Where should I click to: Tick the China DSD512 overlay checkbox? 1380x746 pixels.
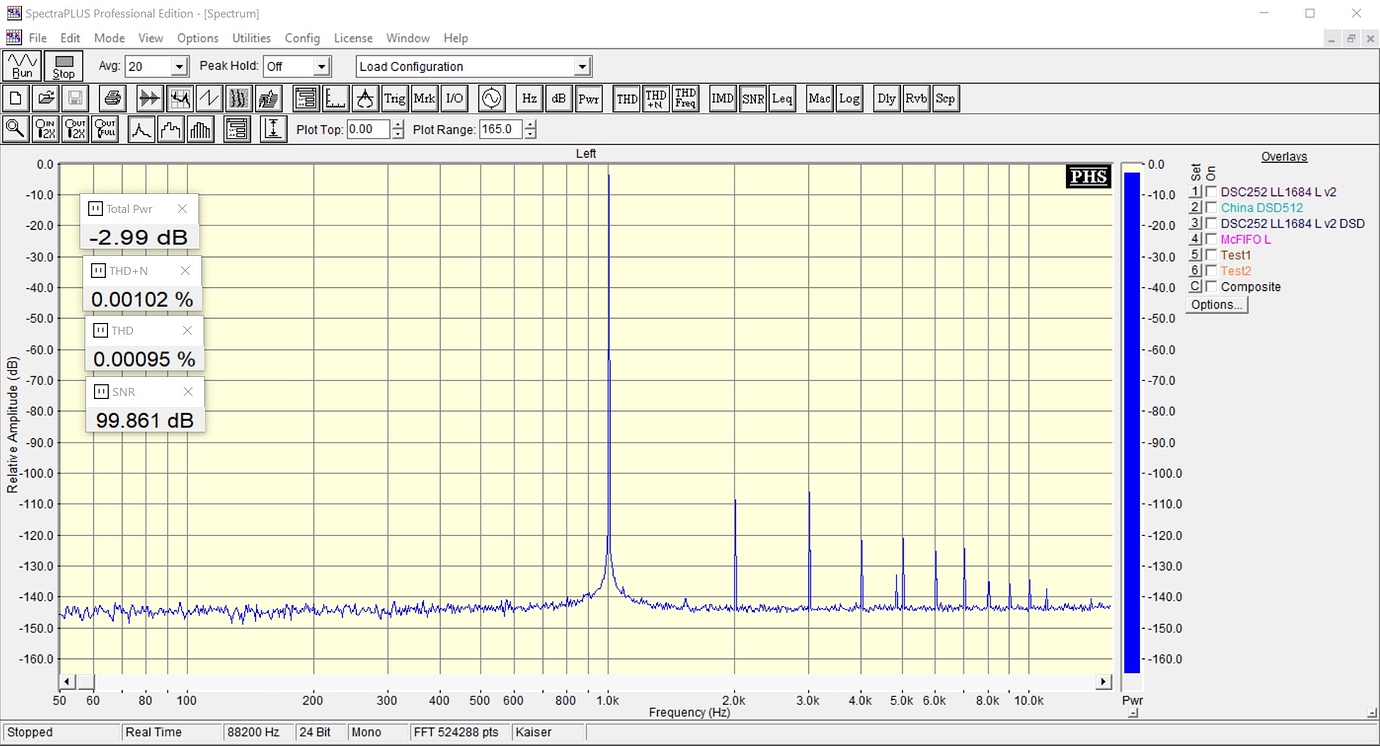pos(1212,208)
